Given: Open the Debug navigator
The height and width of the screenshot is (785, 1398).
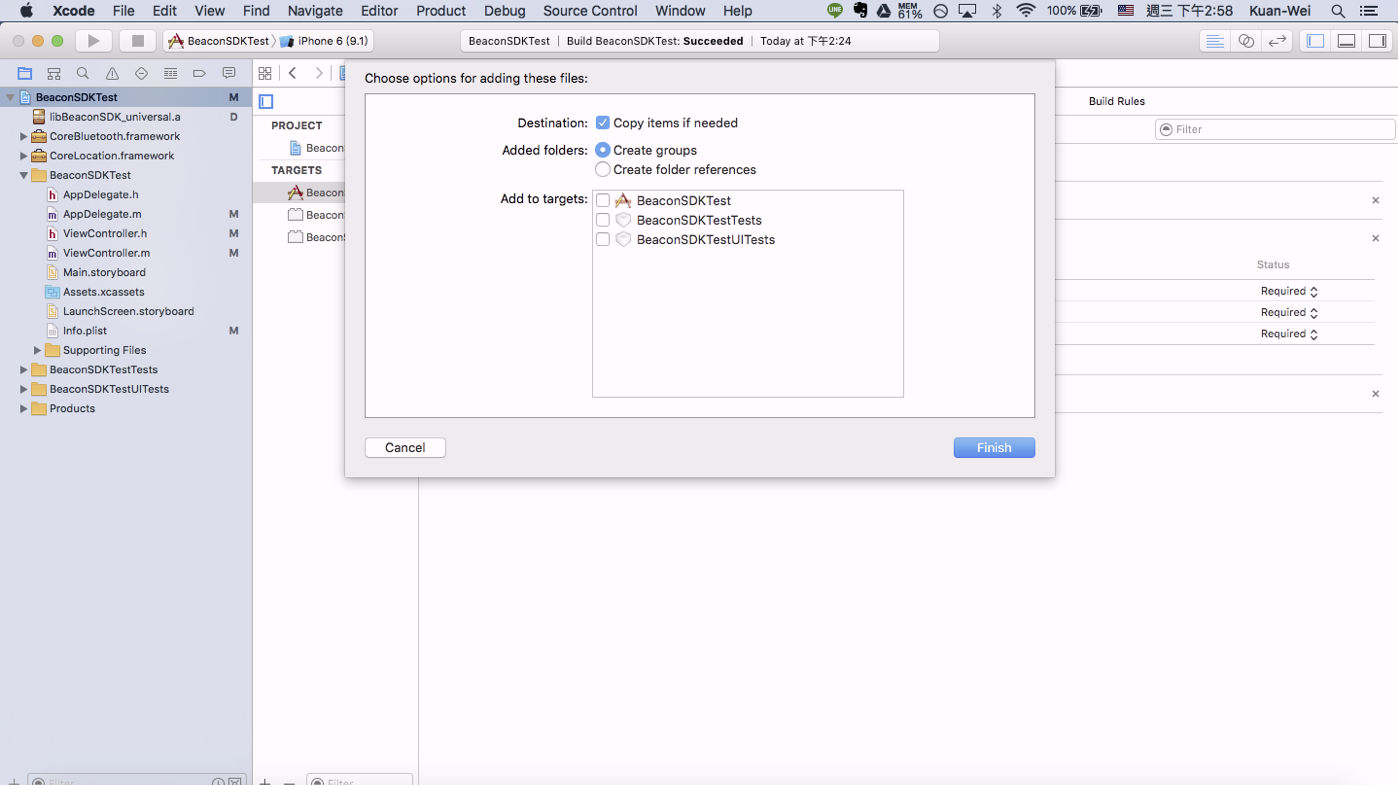Looking at the screenshot, I should (x=170, y=73).
